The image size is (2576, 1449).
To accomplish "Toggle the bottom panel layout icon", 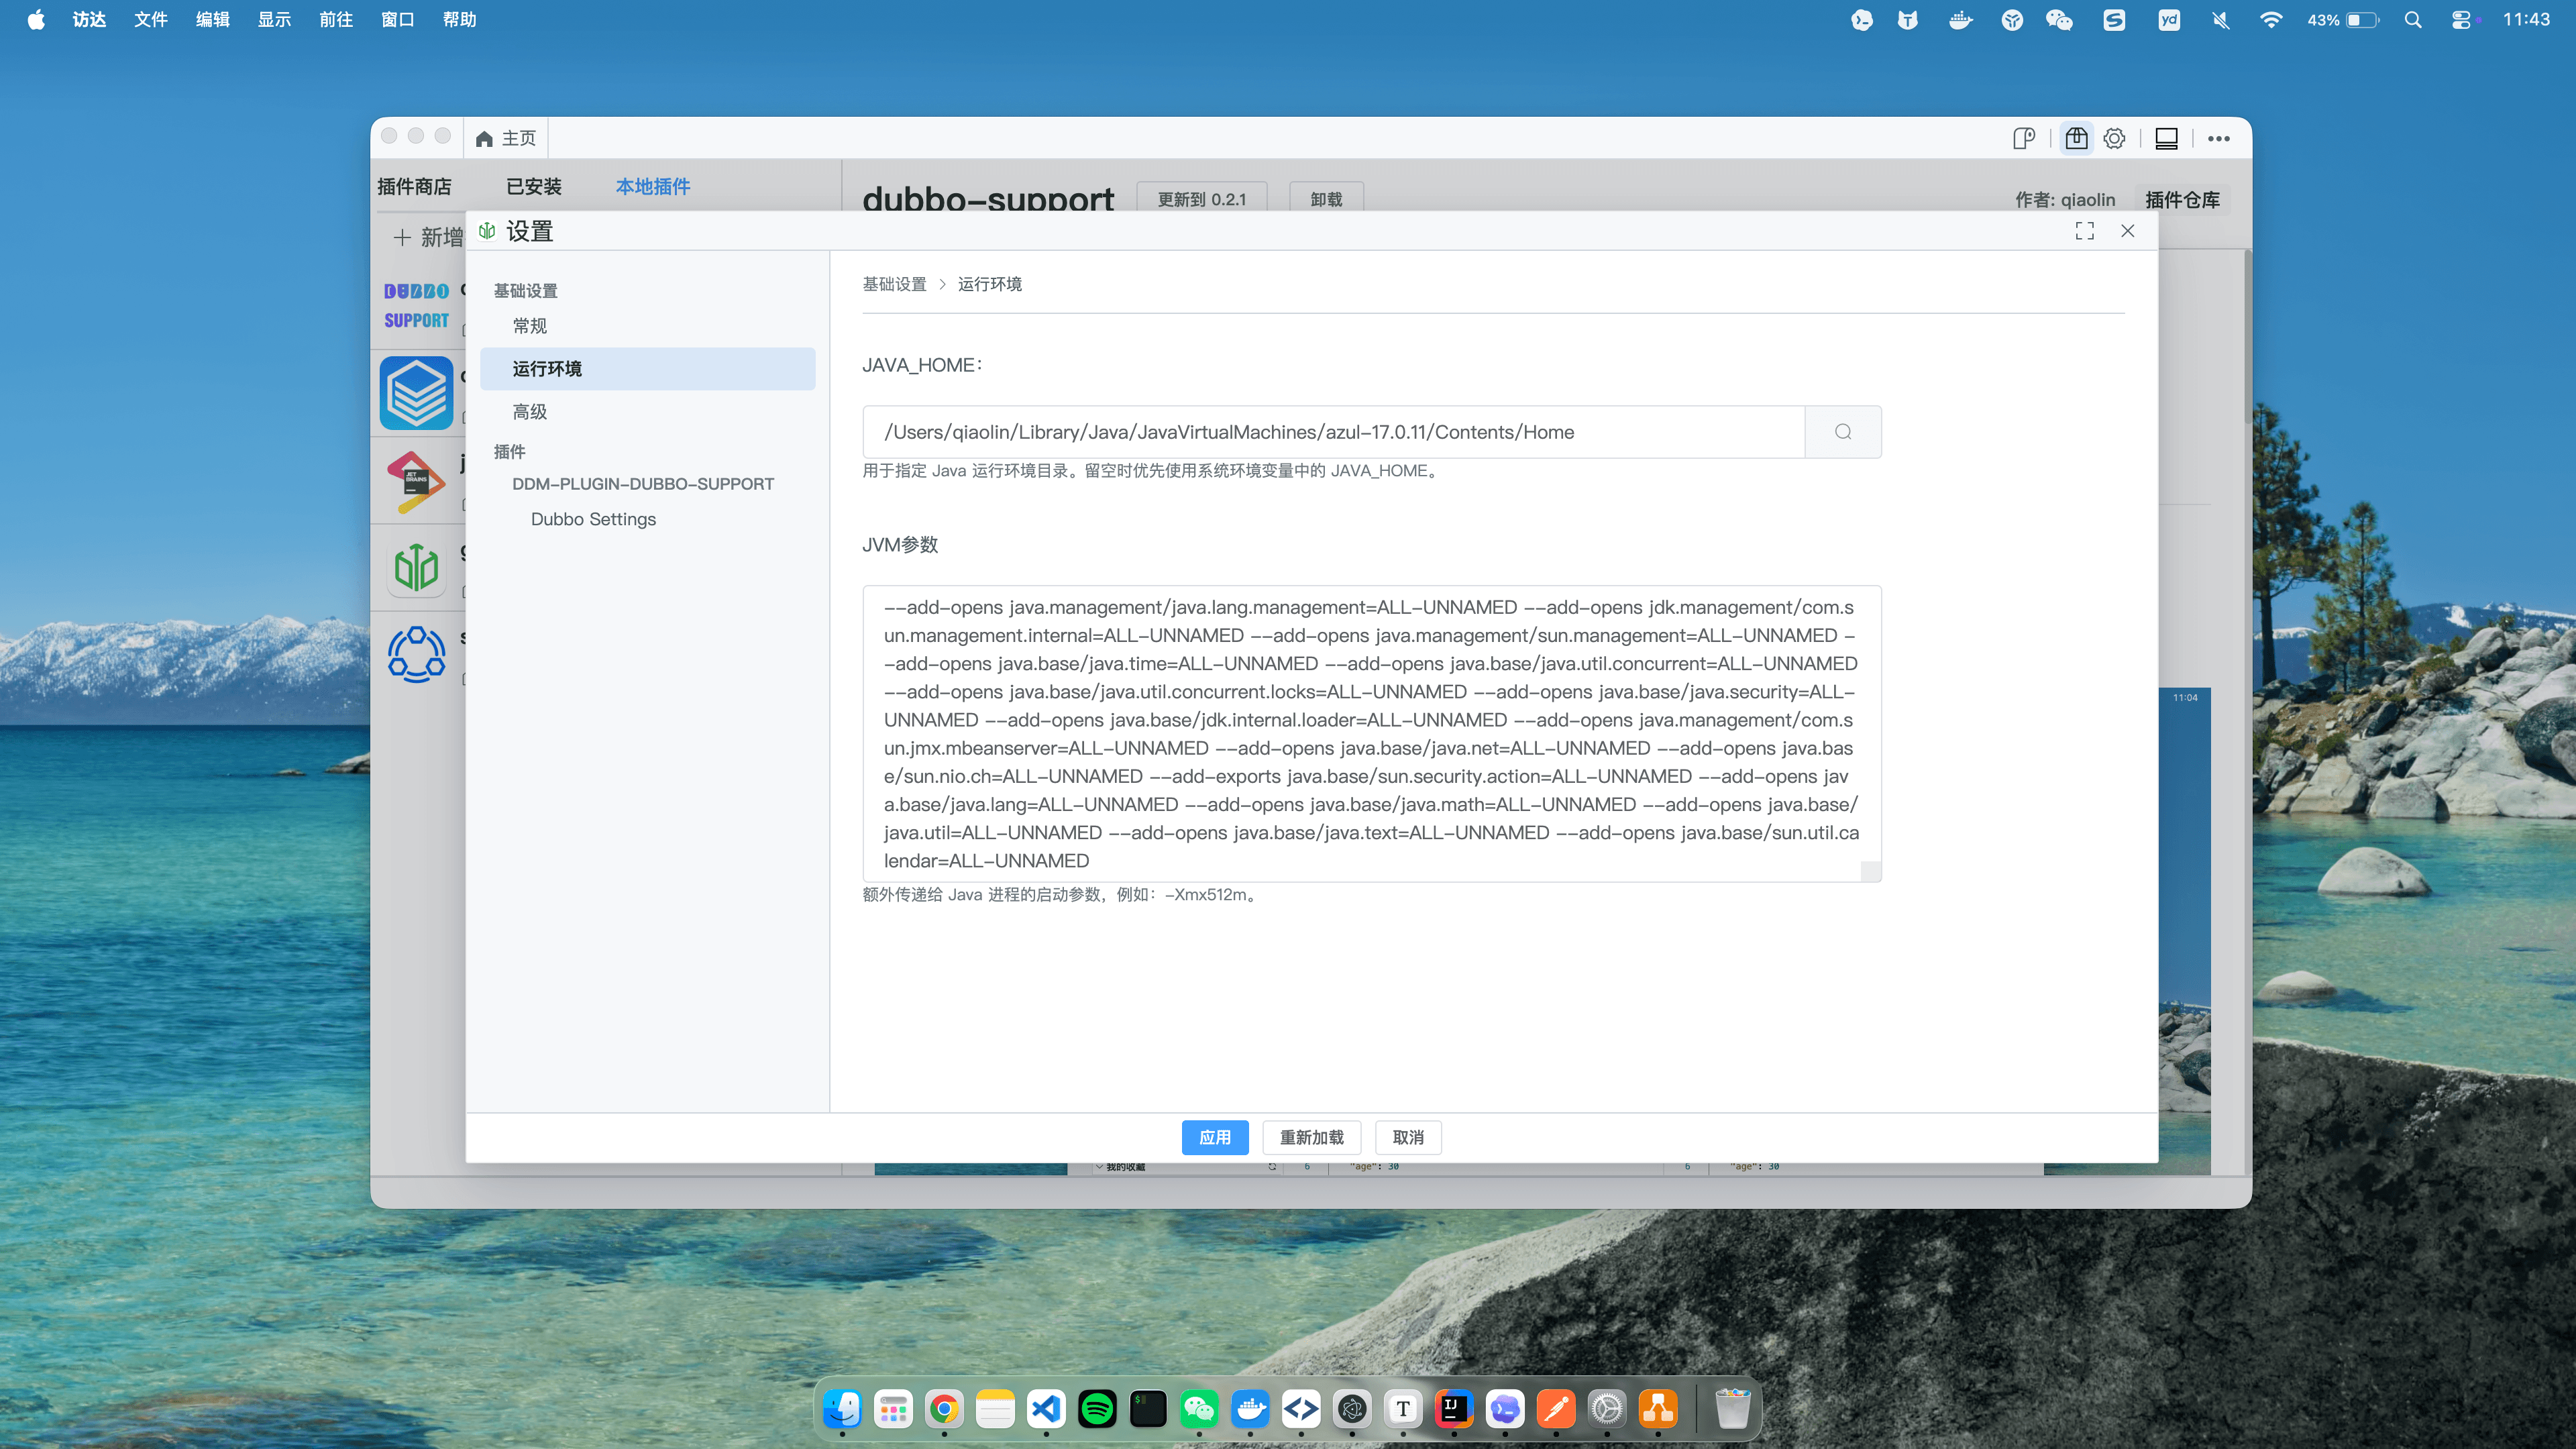I will (2166, 138).
